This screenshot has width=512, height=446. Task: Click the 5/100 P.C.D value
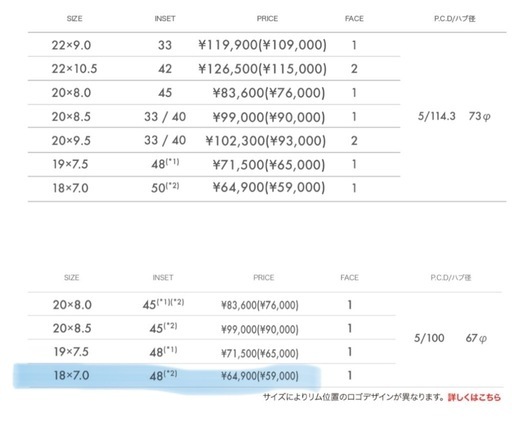click(x=429, y=338)
